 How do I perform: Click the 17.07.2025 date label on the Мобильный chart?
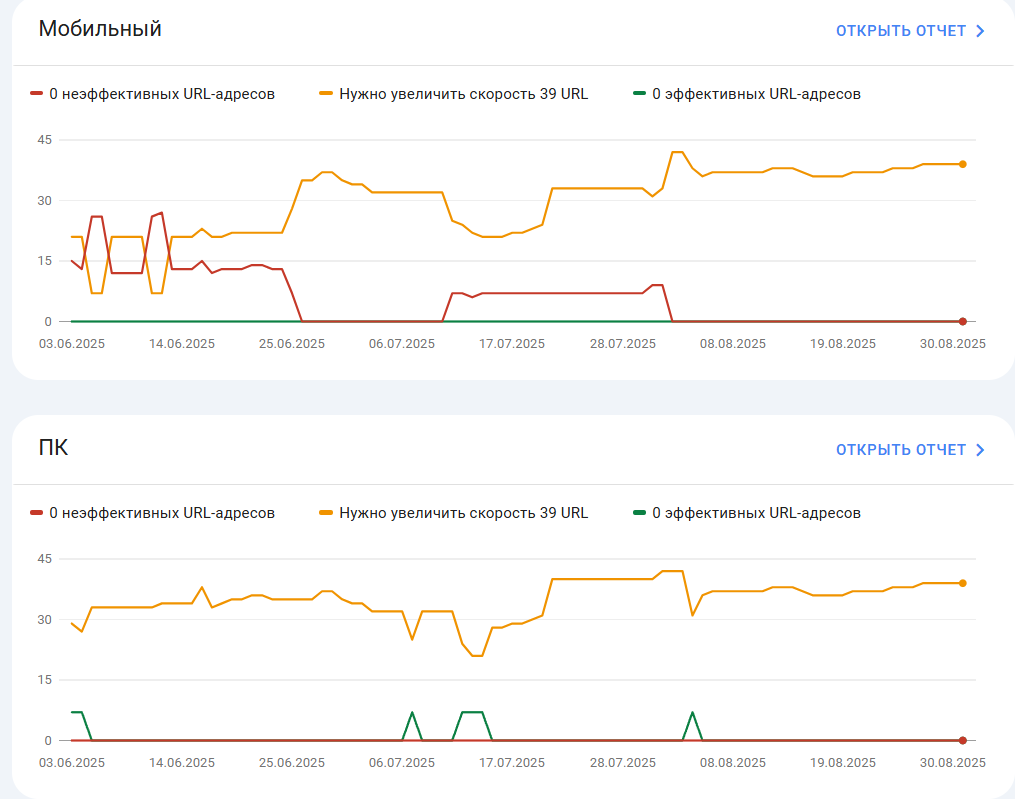[512, 344]
